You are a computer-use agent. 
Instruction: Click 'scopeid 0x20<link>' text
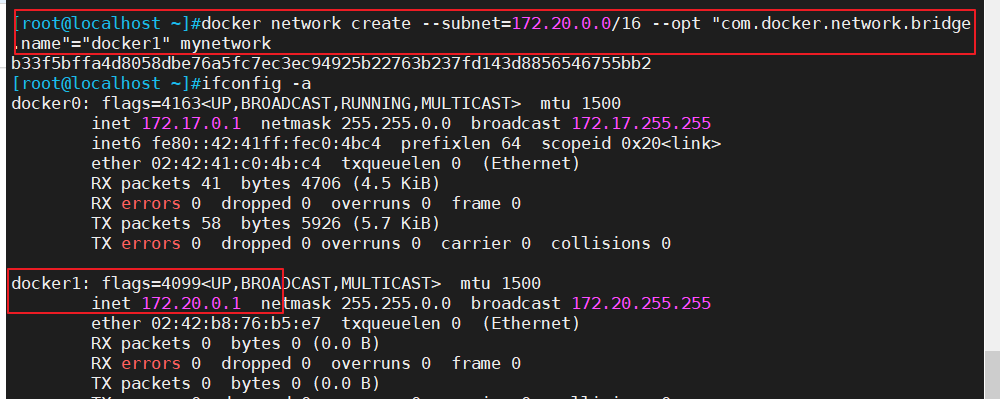click(x=631, y=143)
